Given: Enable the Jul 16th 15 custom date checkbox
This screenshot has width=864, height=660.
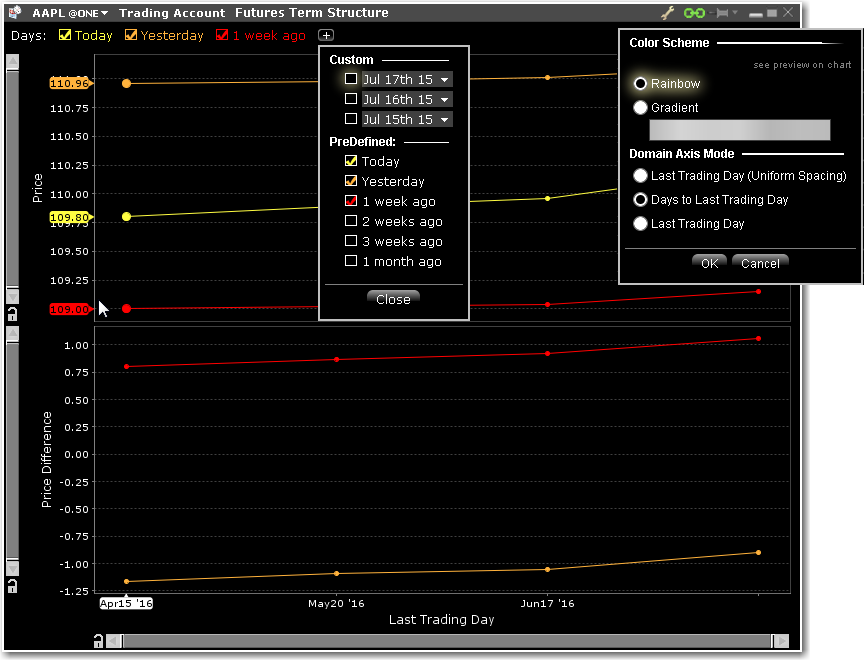Looking at the screenshot, I should [x=350, y=99].
